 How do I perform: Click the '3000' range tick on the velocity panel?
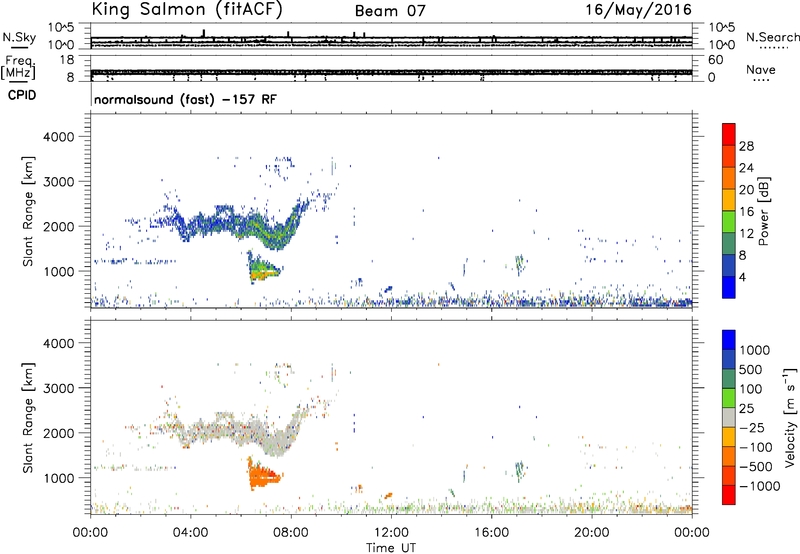[x=59, y=388]
